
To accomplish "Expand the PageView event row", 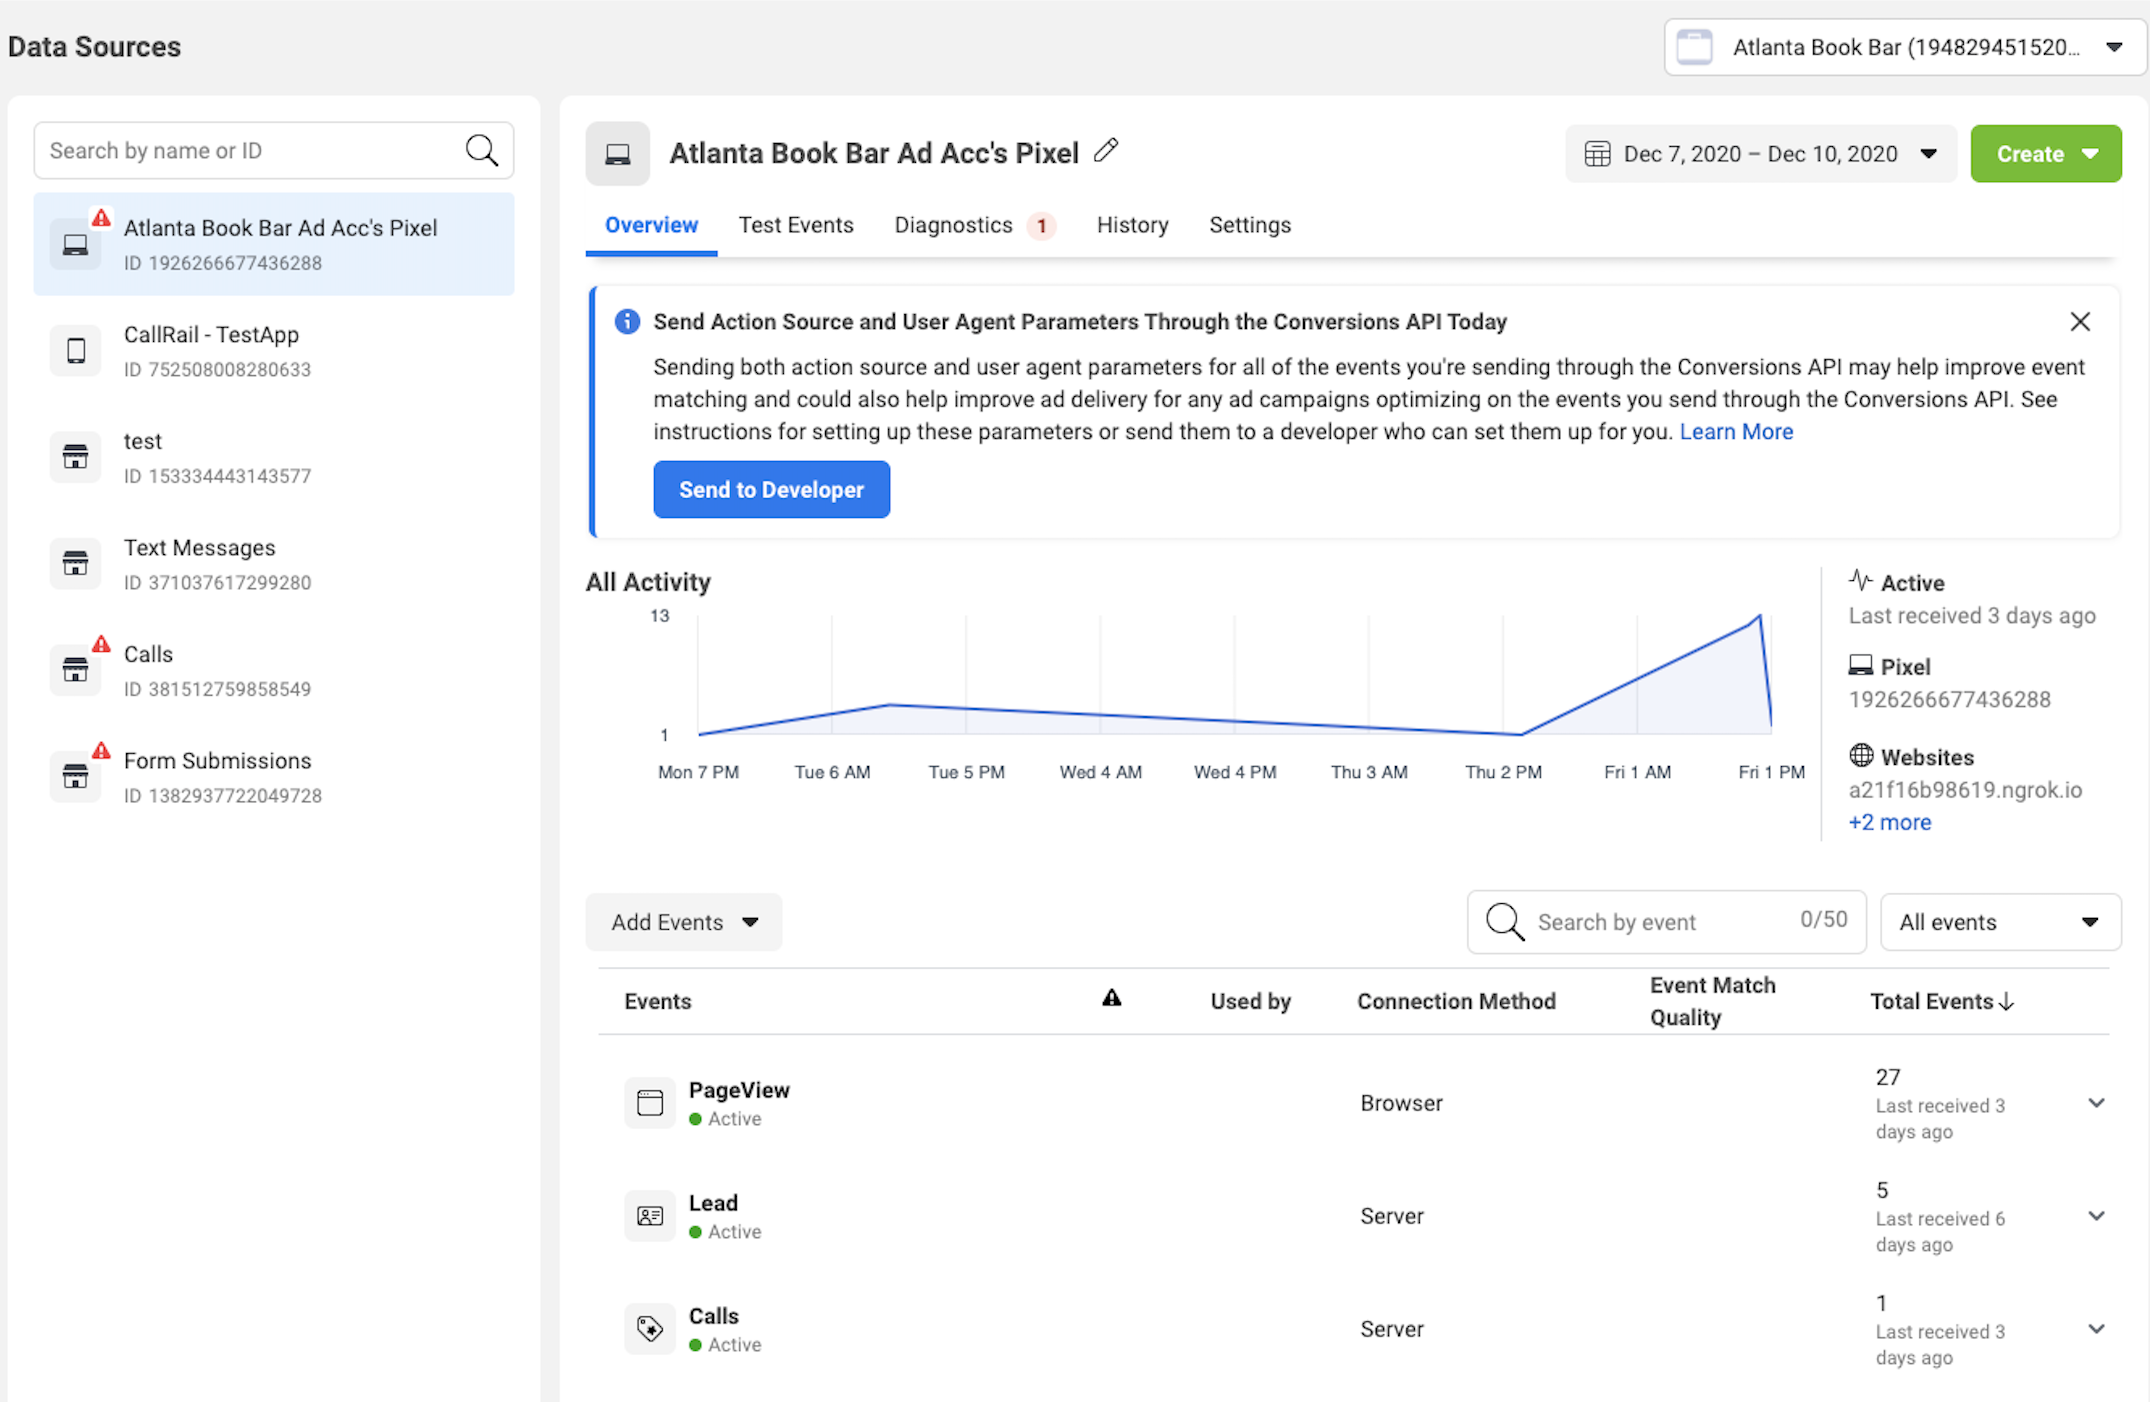I will 2097,1103.
